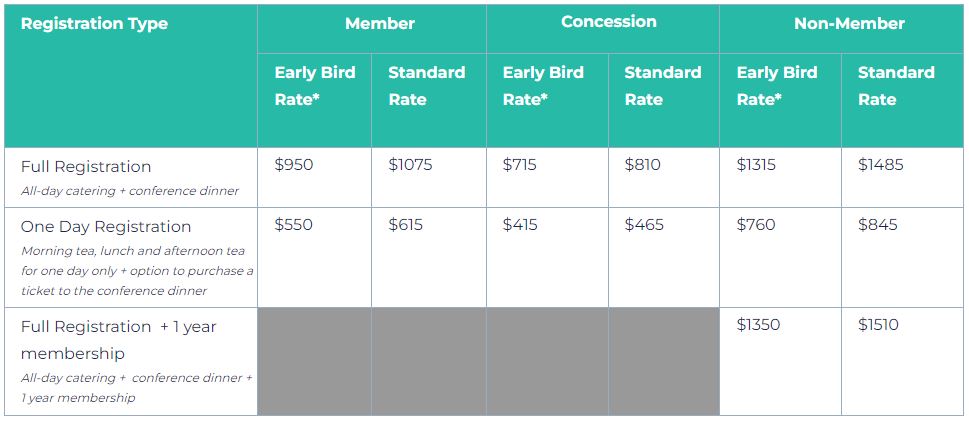The width and height of the screenshot is (969, 421).
Task: Select the $1485 non-member standard price
Action: click(881, 165)
